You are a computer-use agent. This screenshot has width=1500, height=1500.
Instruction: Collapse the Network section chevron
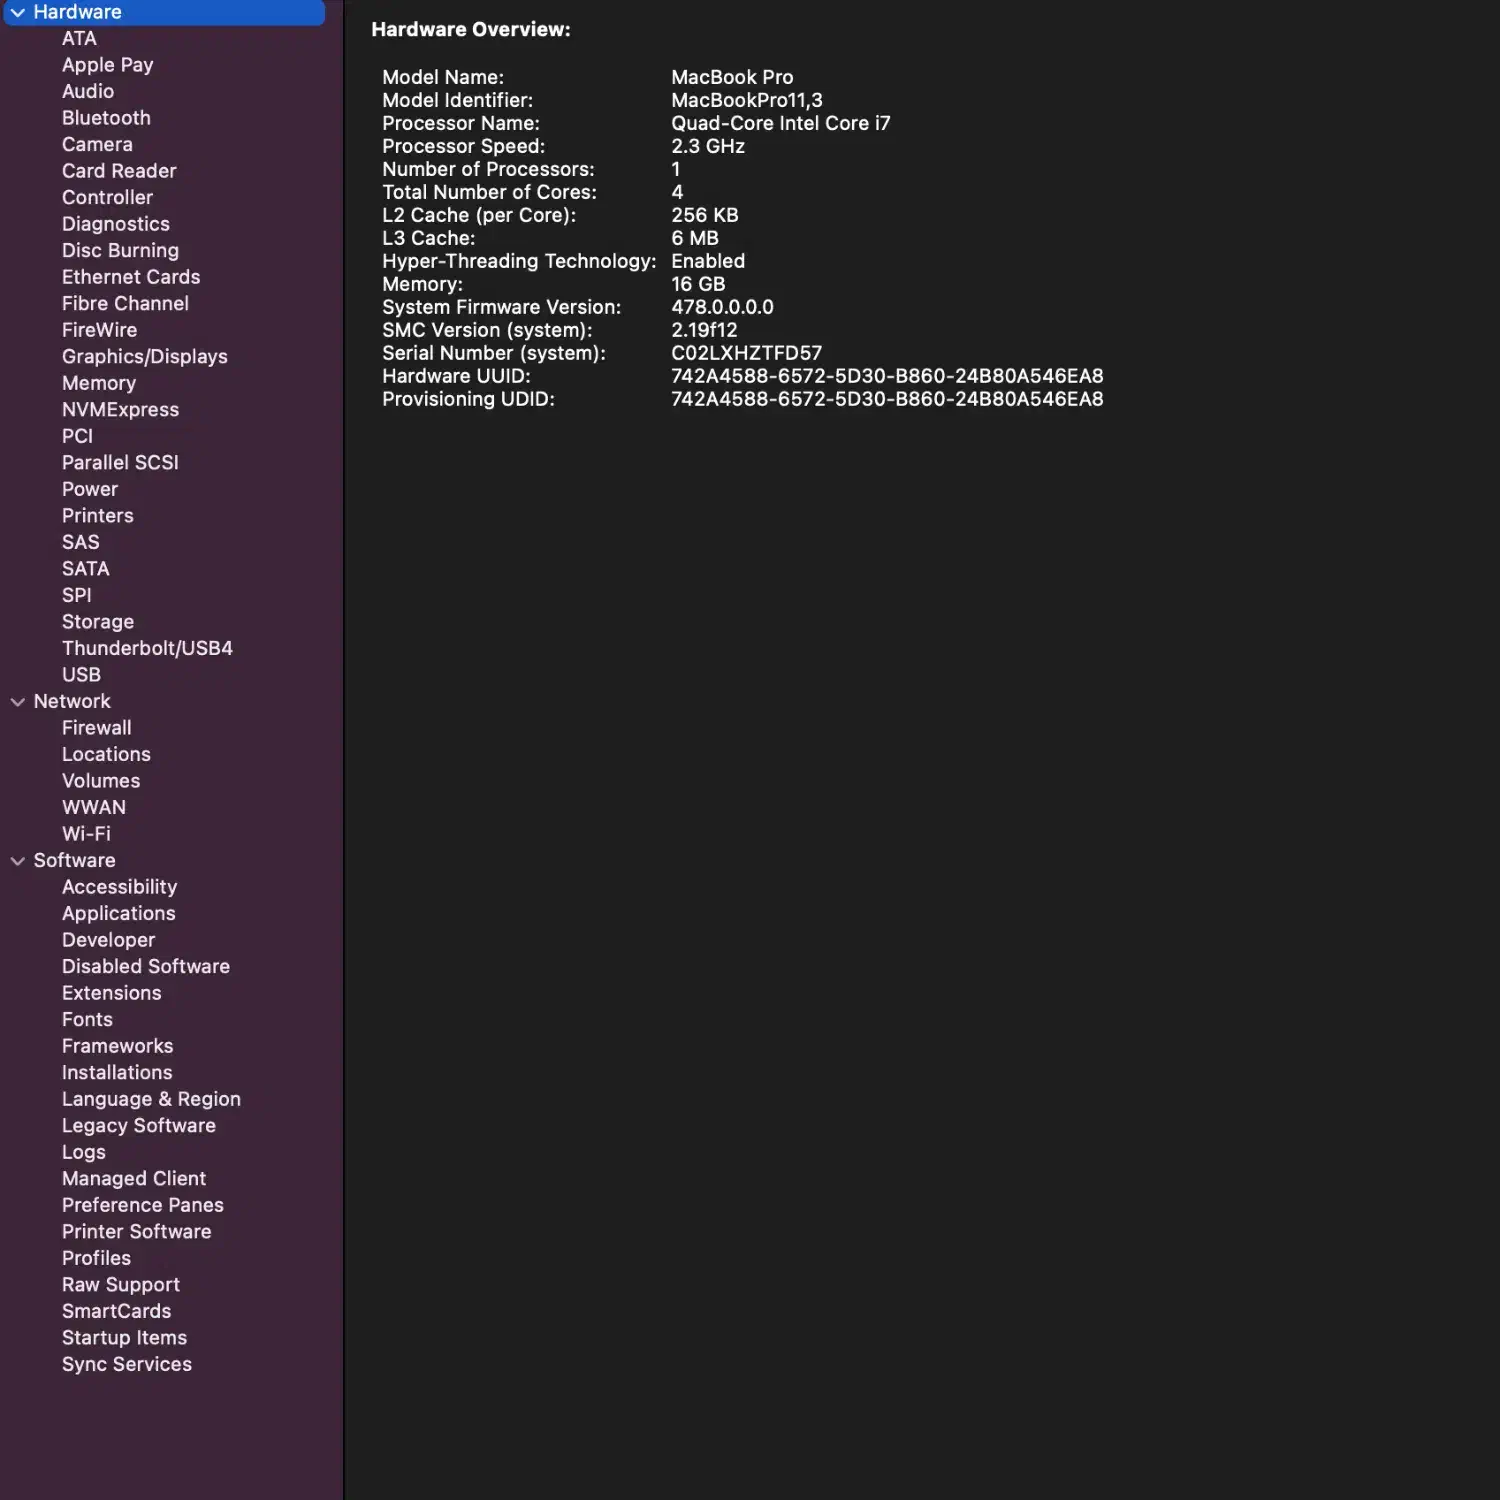click(x=18, y=702)
